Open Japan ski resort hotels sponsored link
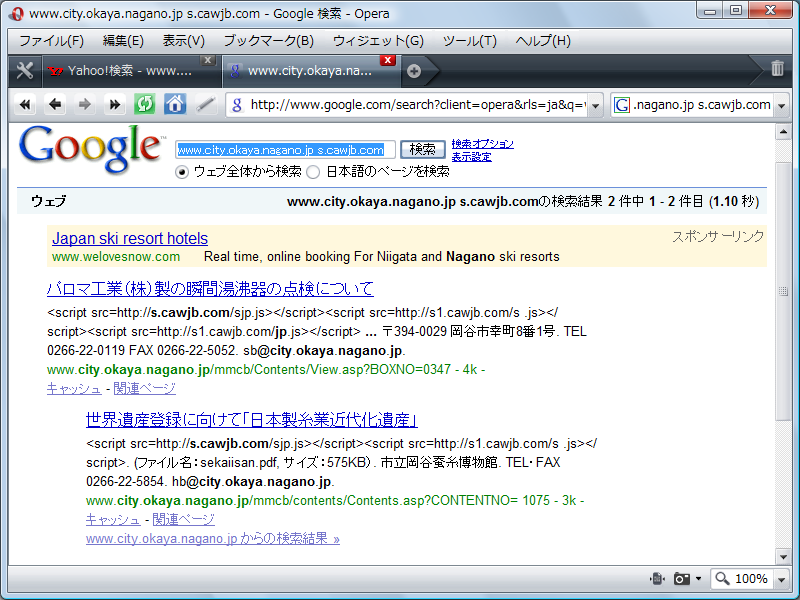This screenshot has height=600, width=800. (130, 238)
